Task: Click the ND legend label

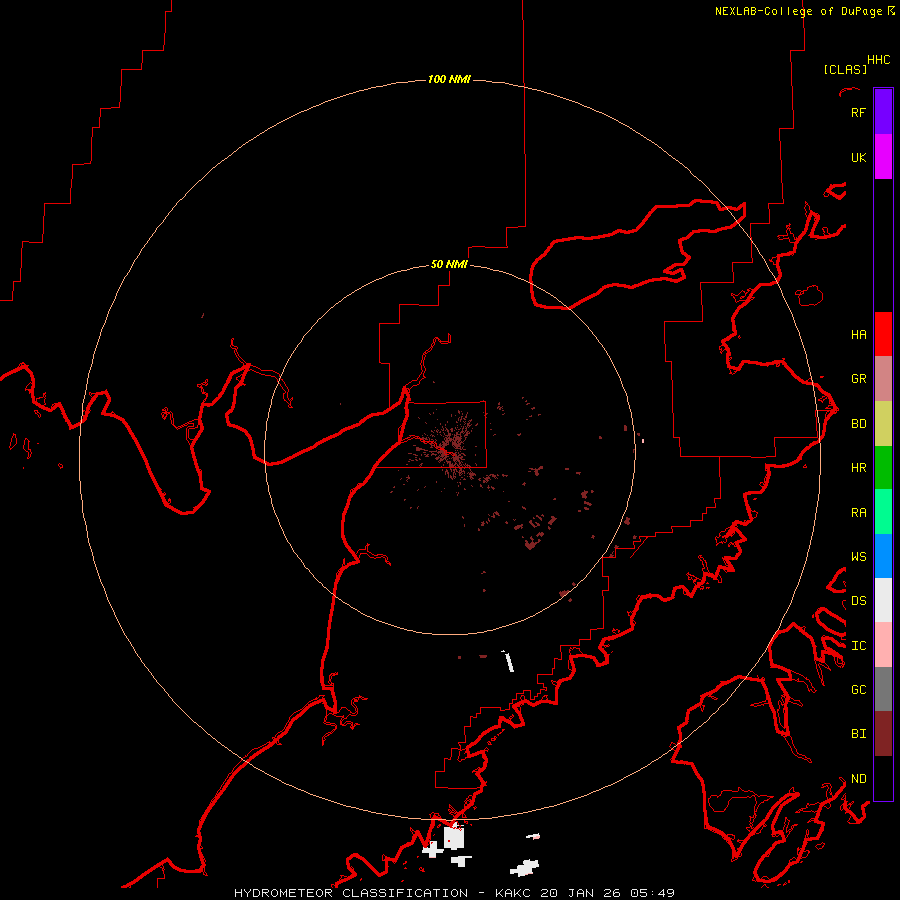Action: pos(858,778)
